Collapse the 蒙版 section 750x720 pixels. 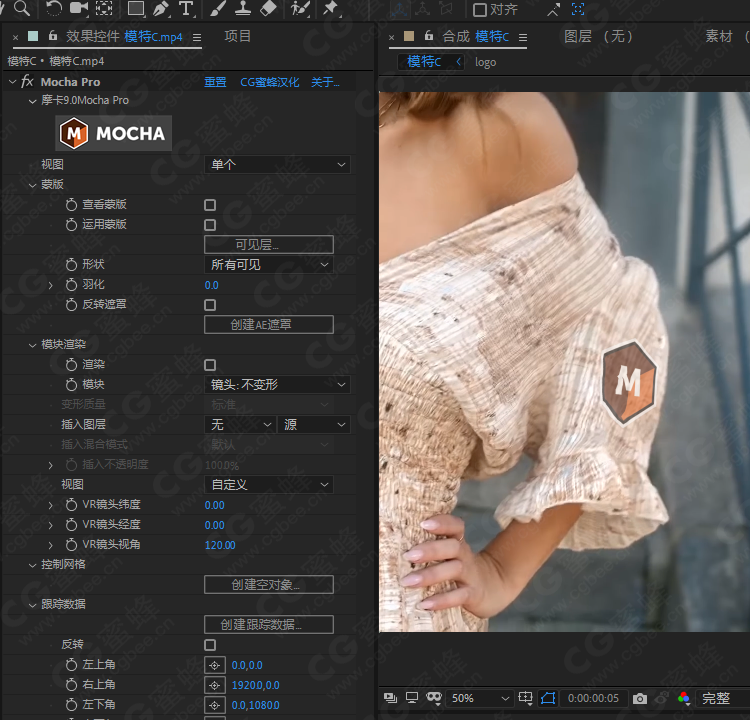(x=33, y=185)
